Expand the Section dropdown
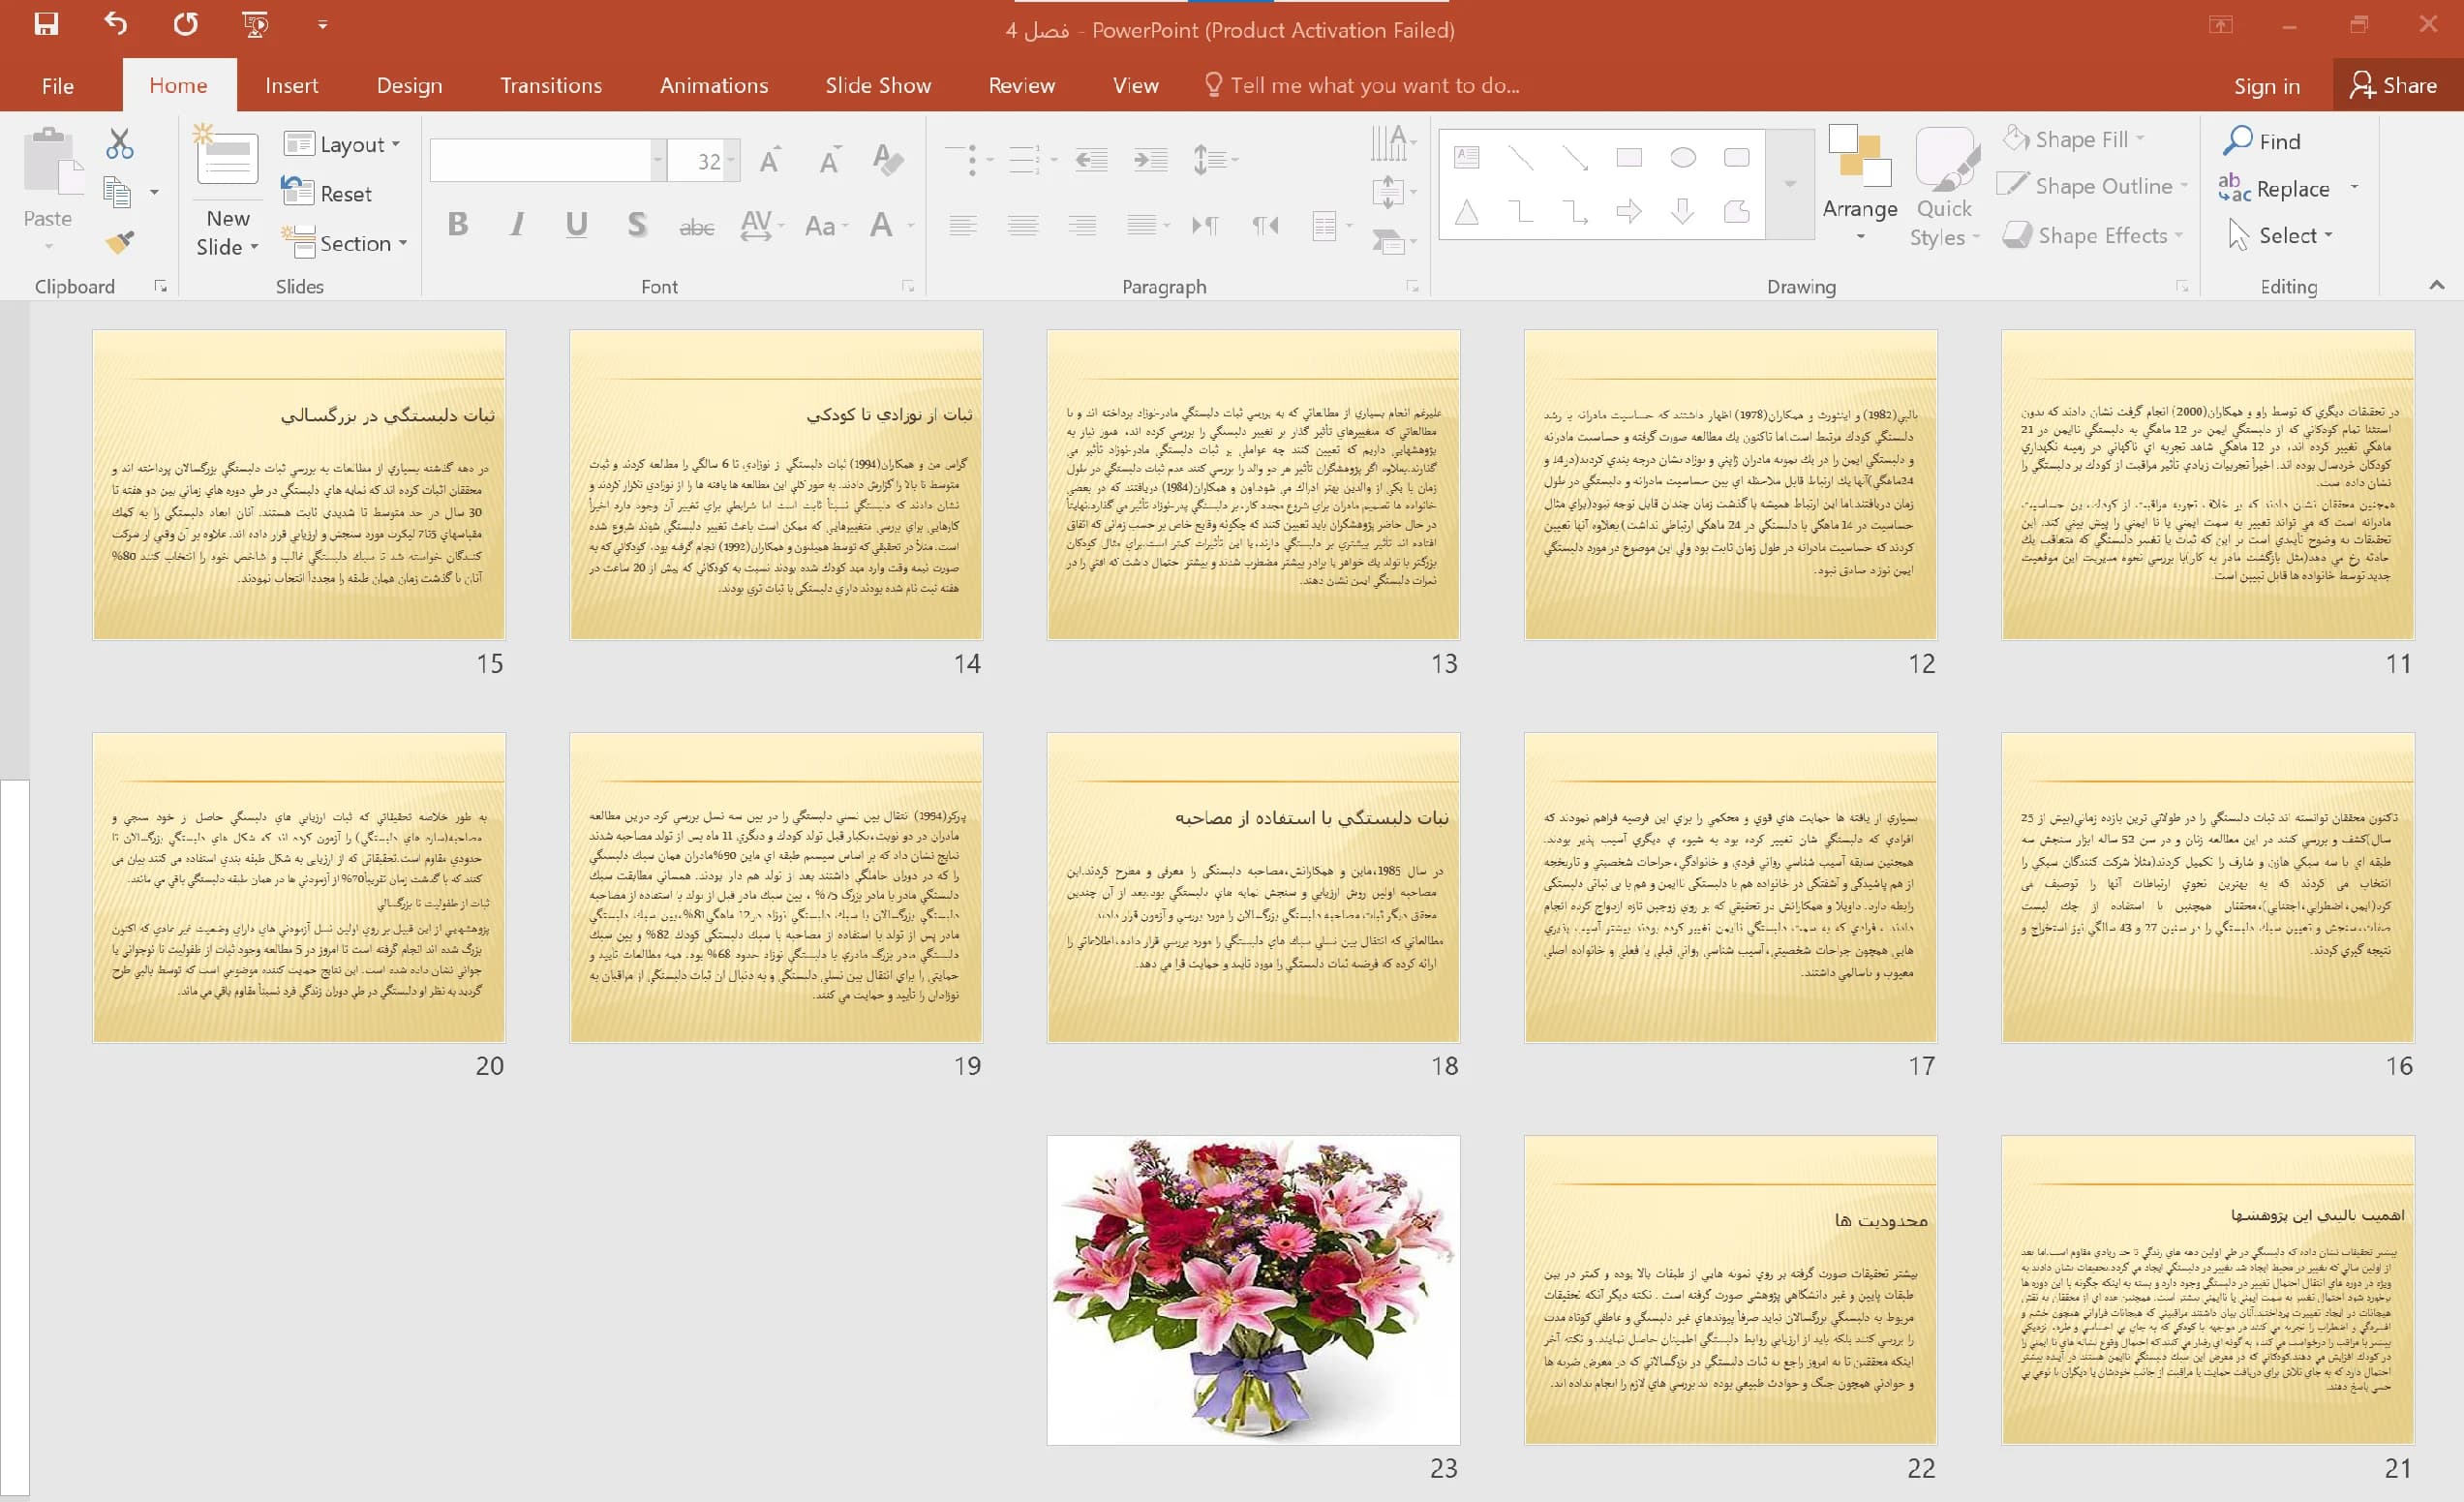This screenshot has height=1502, width=2464. [x=345, y=243]
